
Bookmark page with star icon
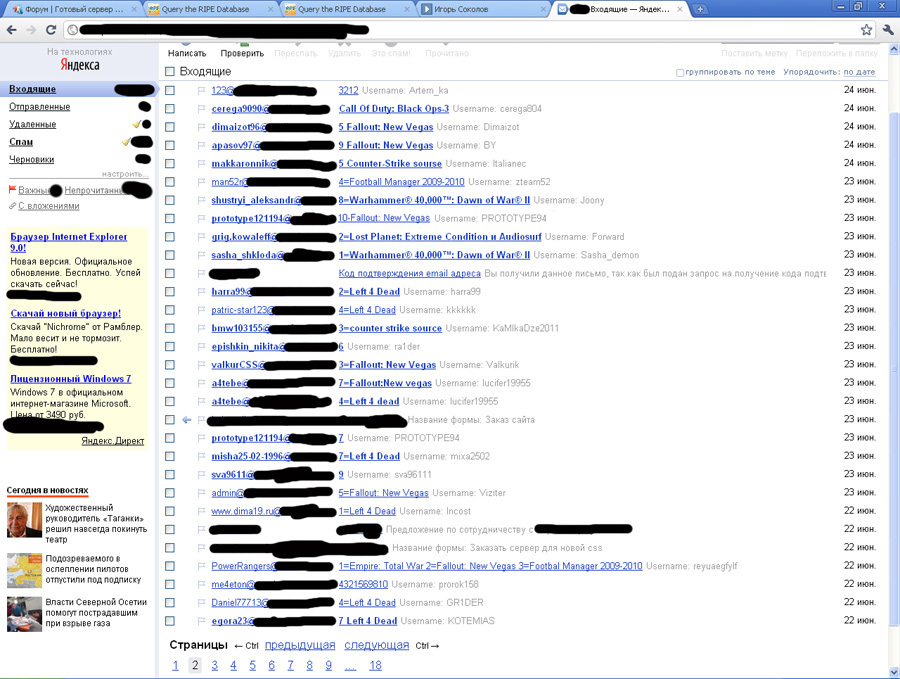(x=866, y=30)
